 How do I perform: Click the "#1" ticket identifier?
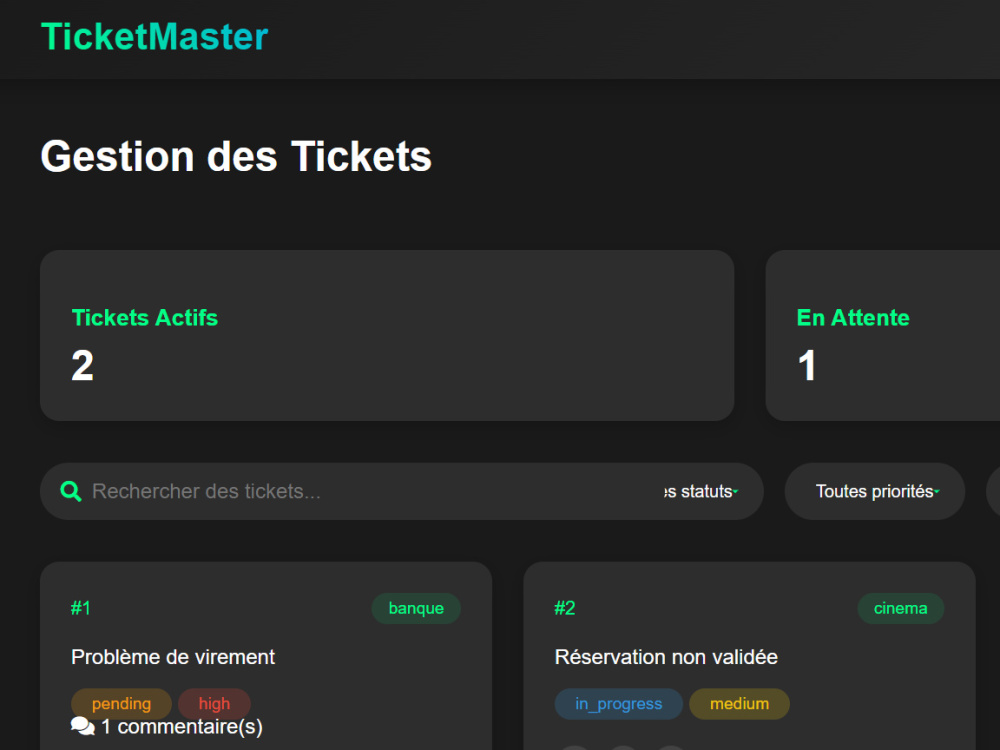click(81, 608)
